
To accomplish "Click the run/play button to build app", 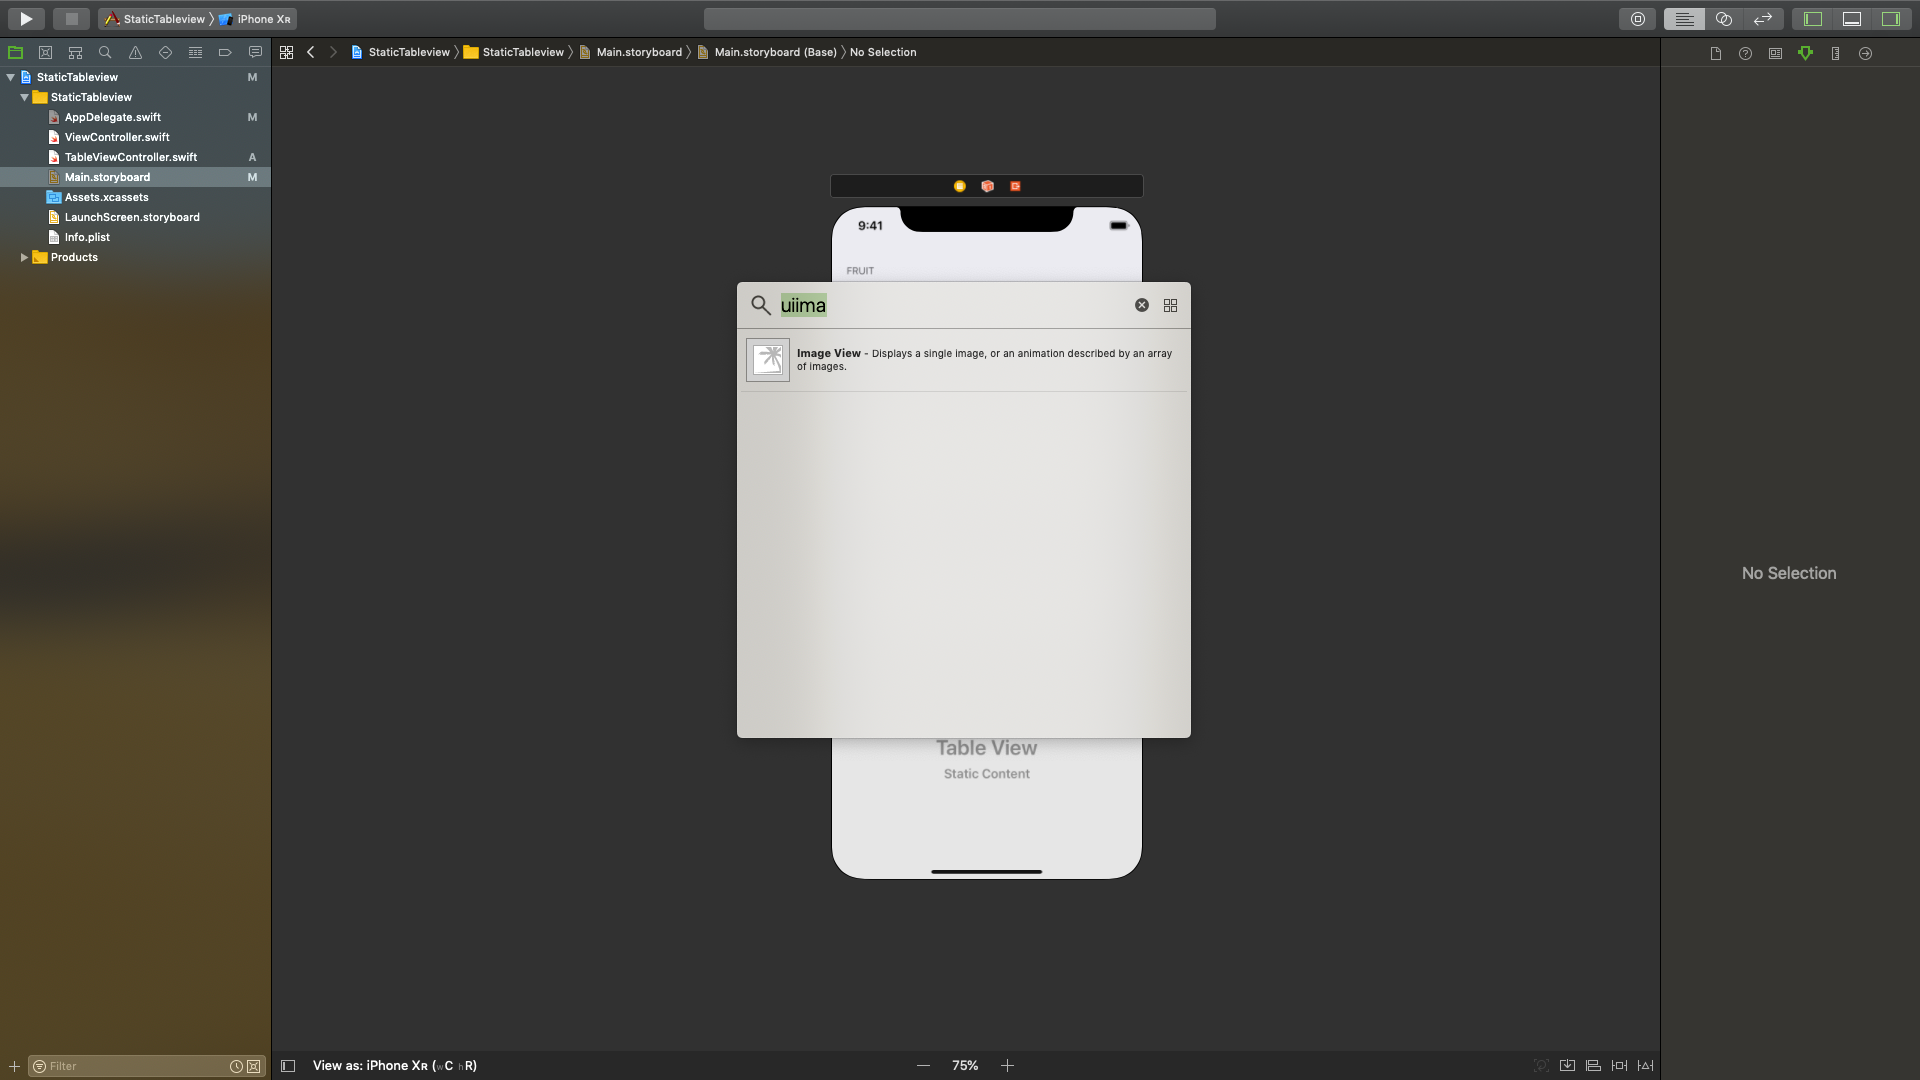I will point(24,18).
